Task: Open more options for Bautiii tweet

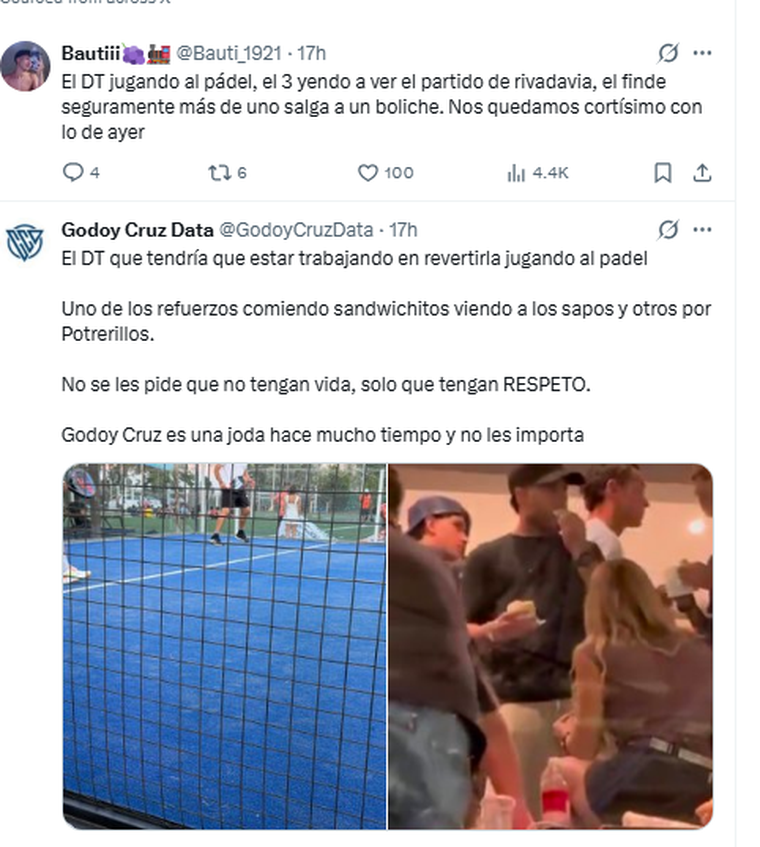Action: coord(702,53)
